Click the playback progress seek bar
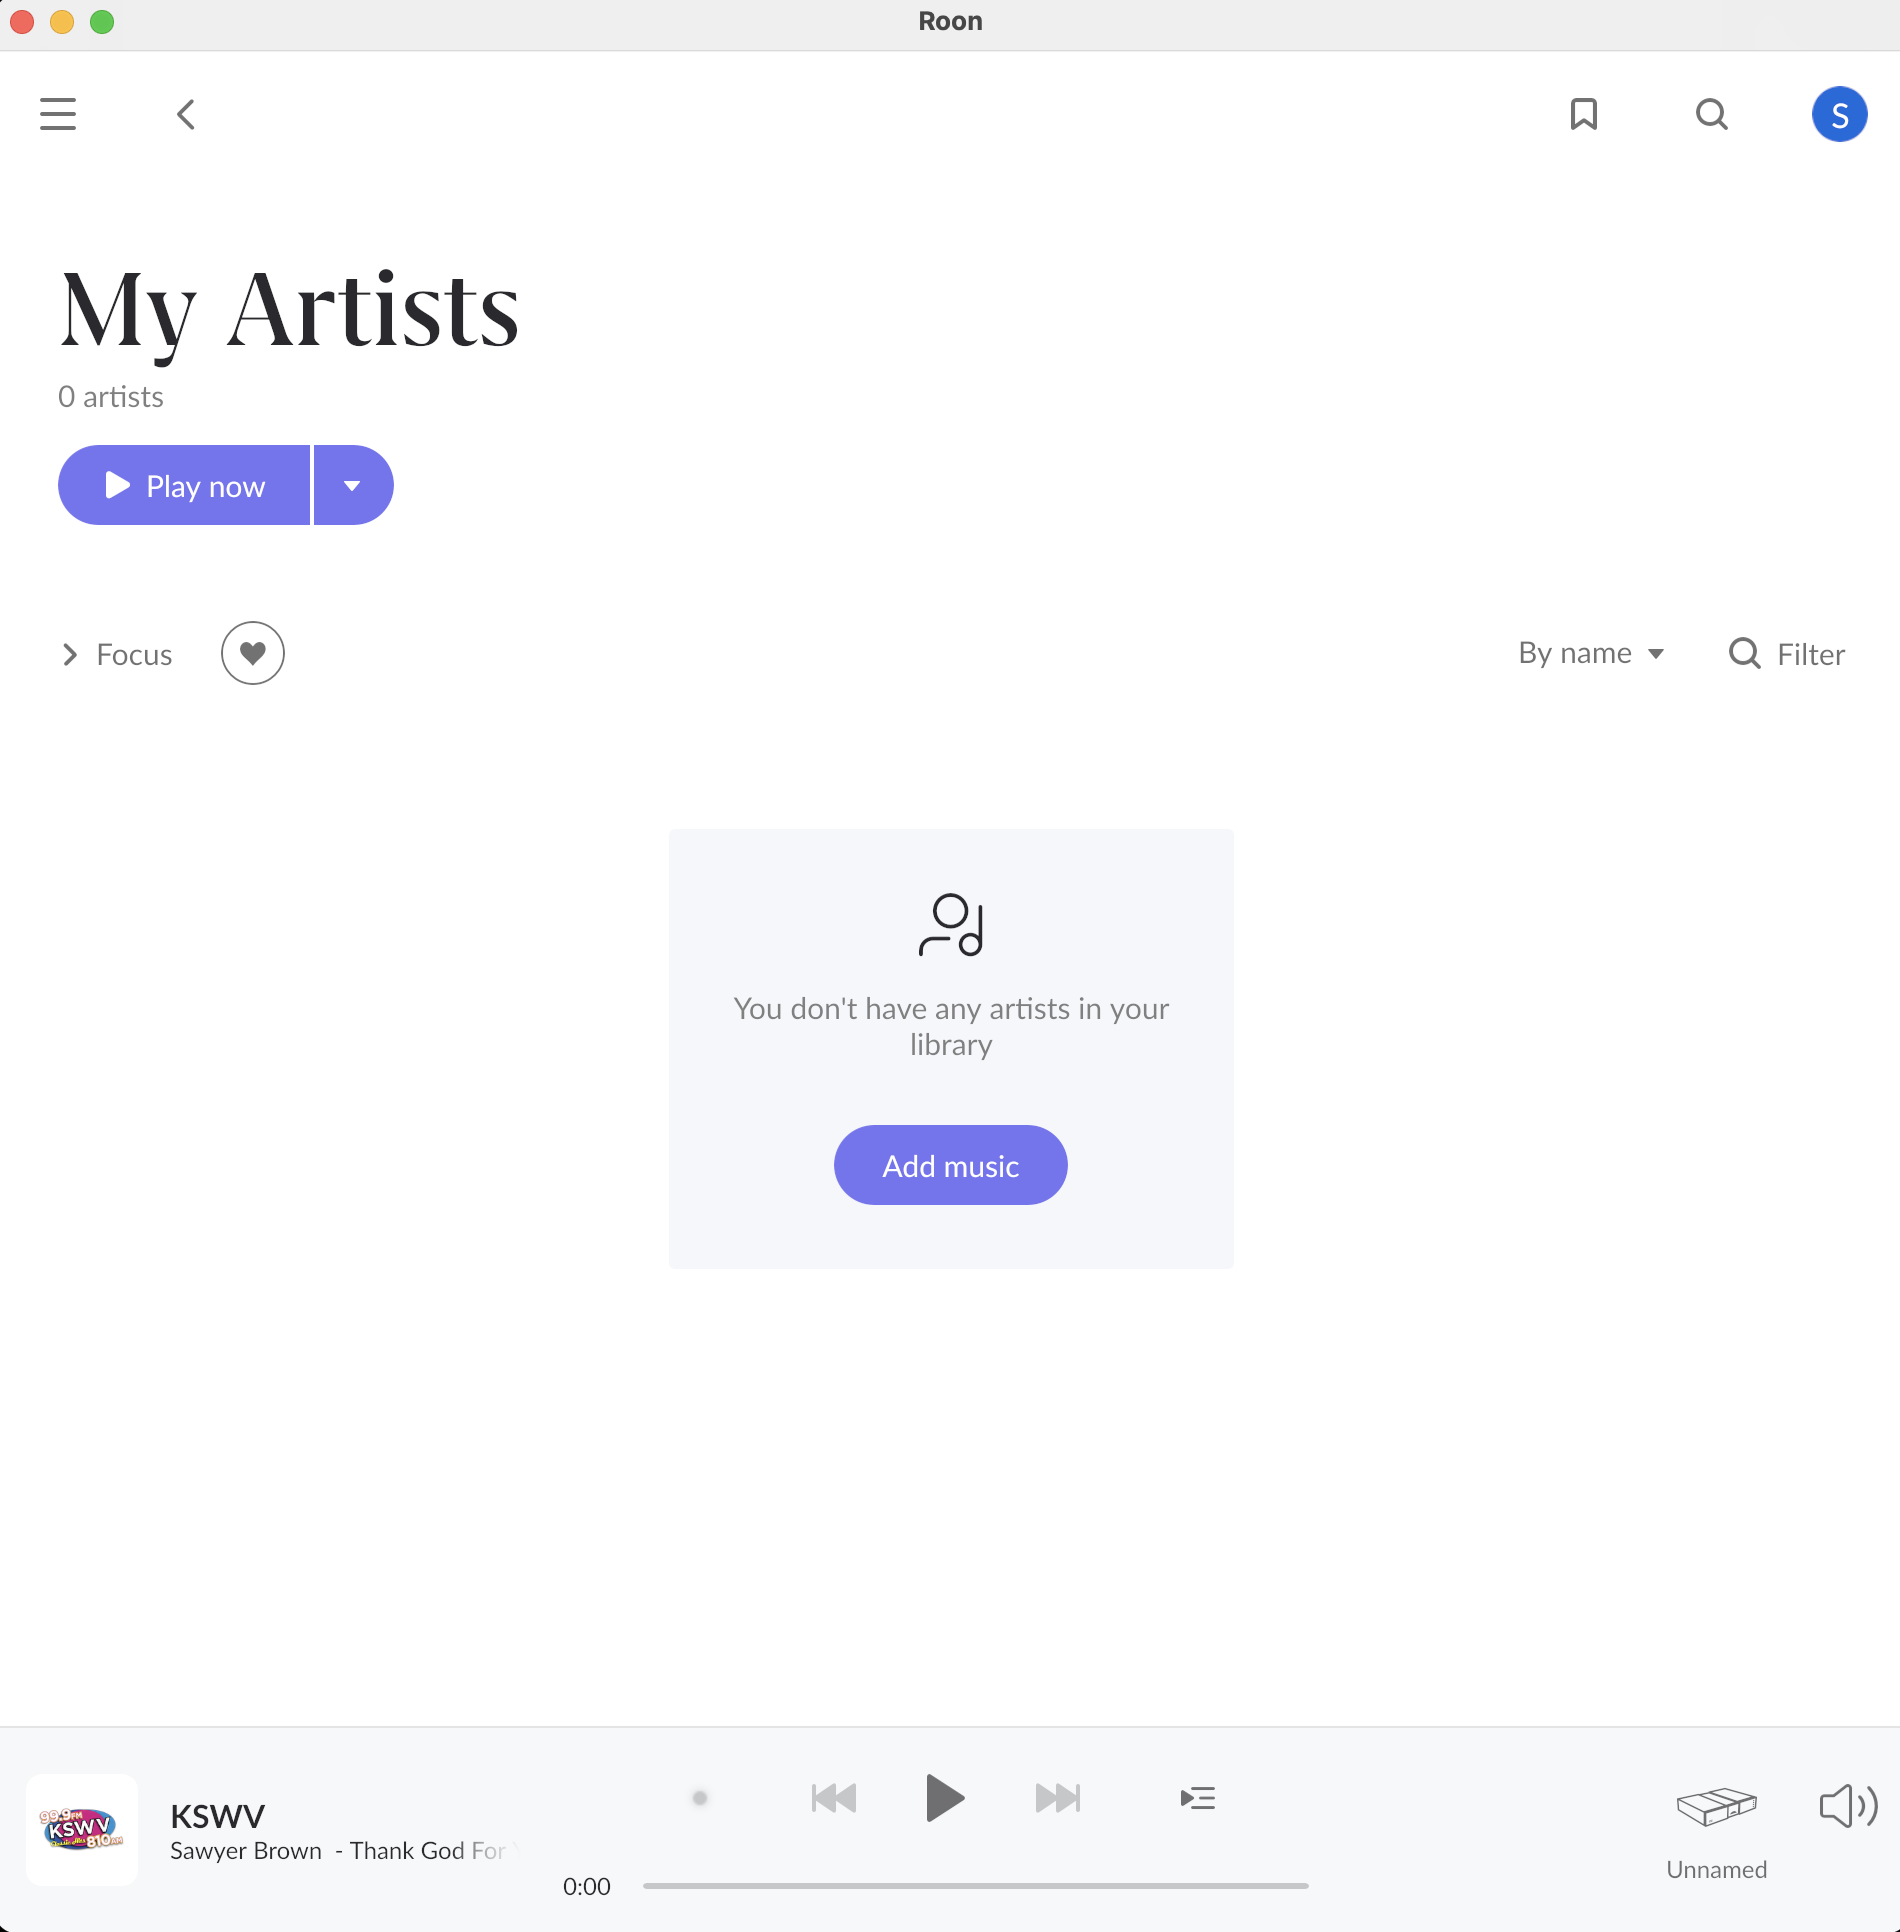The width and height of the screenshot is (1900, 1932). 975,1886
